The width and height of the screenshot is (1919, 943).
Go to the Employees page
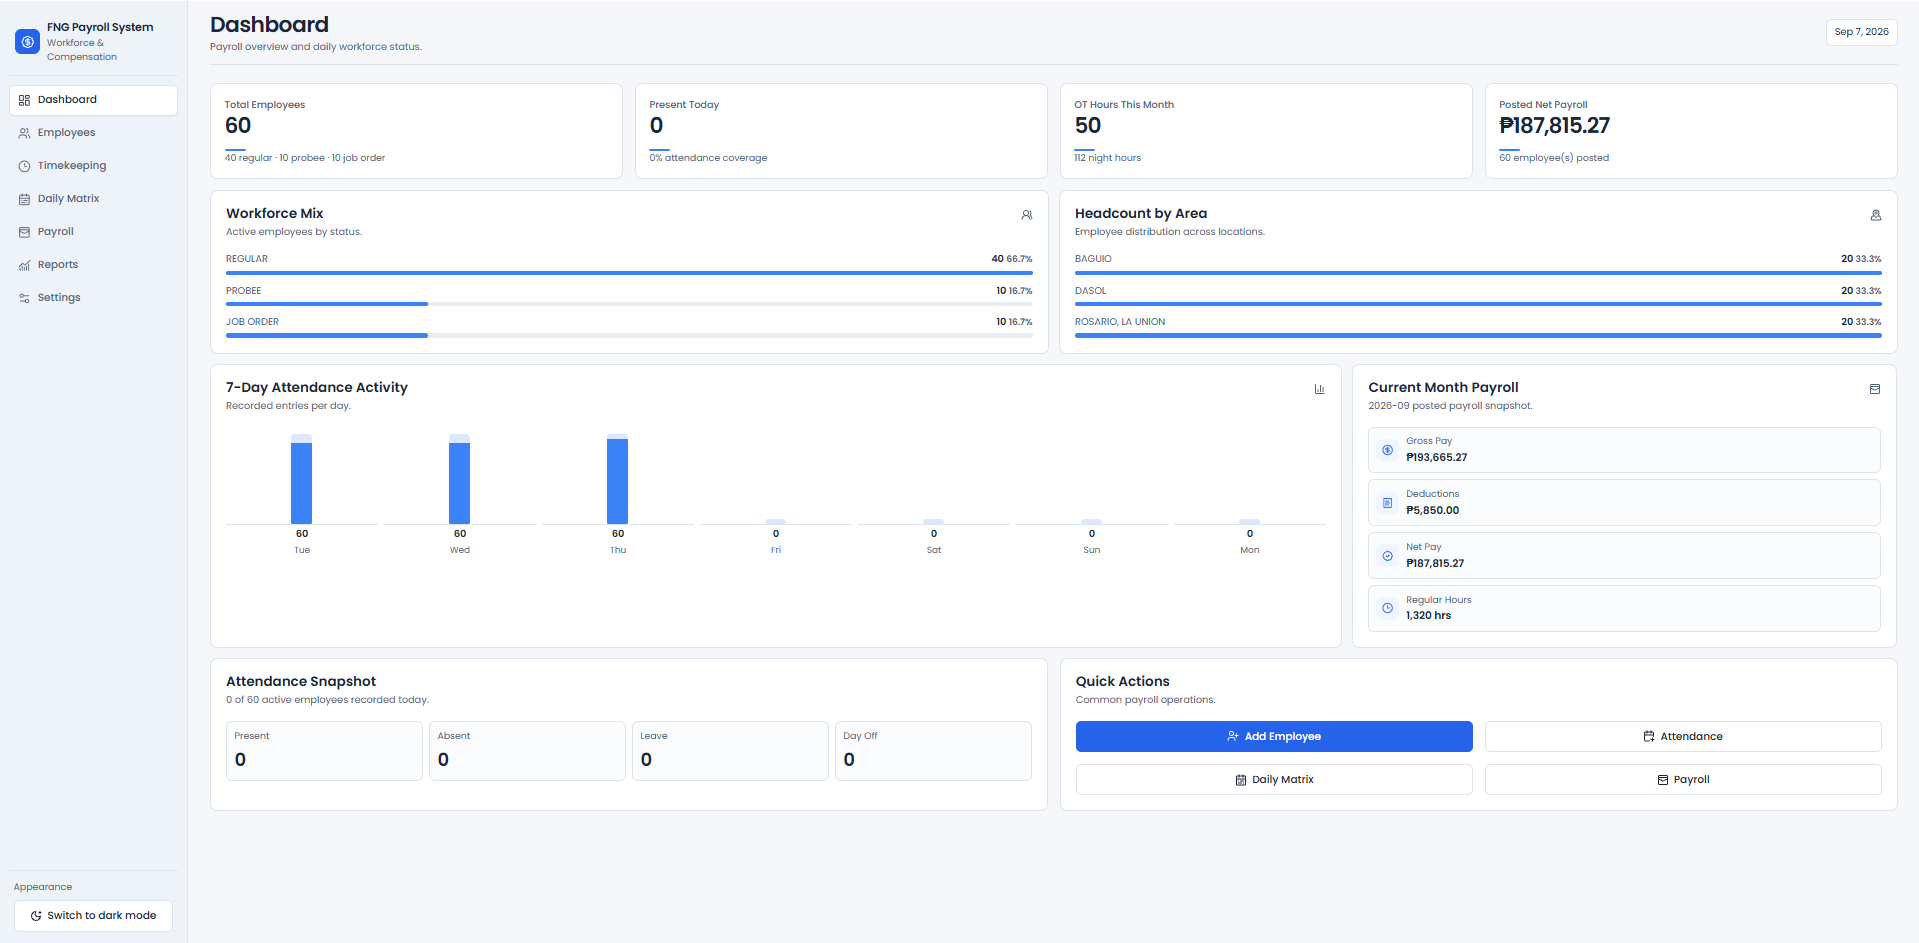(94, 133)
